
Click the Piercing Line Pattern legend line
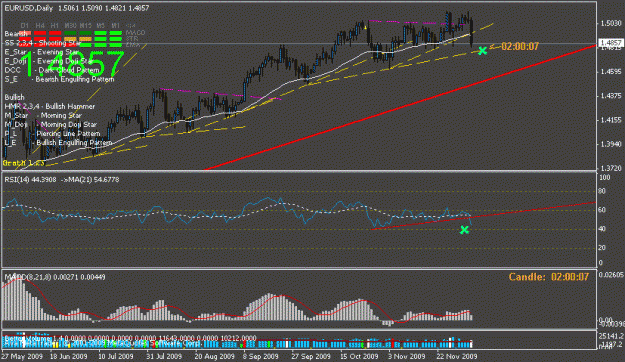[52, 134]
